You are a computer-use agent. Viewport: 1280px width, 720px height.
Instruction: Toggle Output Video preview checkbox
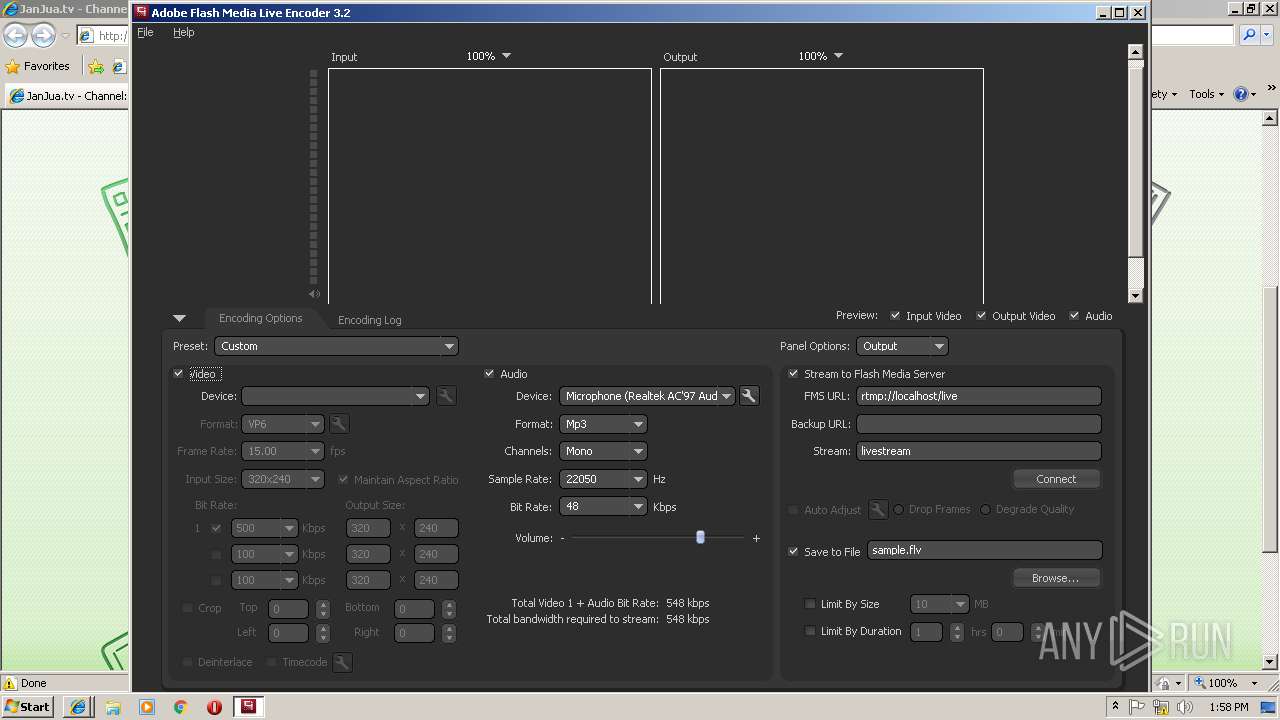point(982,316)
